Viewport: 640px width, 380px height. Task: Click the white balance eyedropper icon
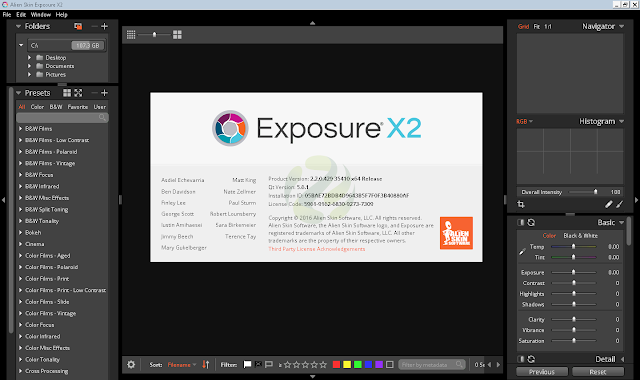522,251
